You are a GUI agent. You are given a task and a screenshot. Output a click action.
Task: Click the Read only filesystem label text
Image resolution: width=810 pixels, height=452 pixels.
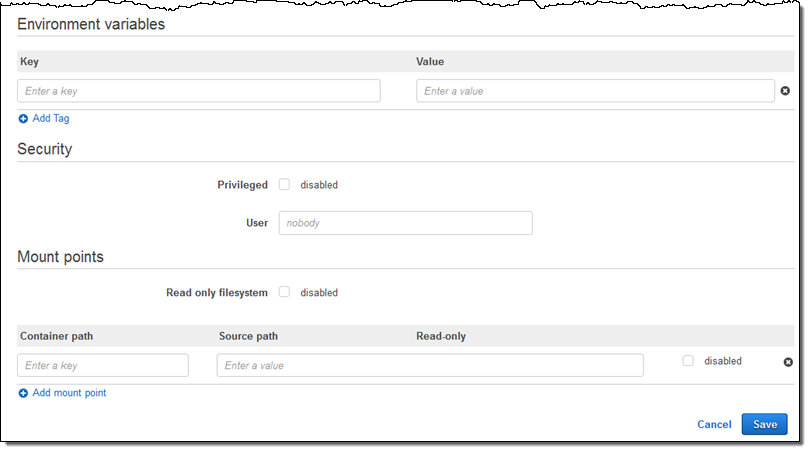[x=217, y=293]
